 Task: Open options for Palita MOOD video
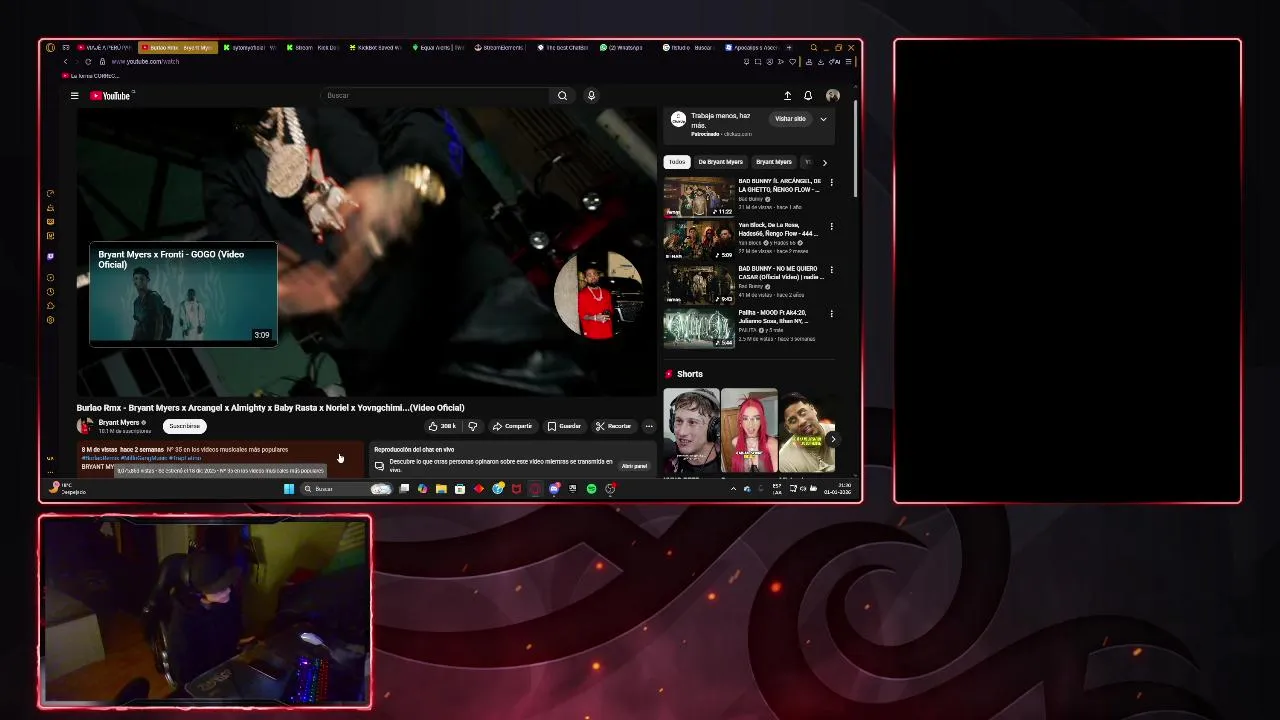tap(831, 314)
